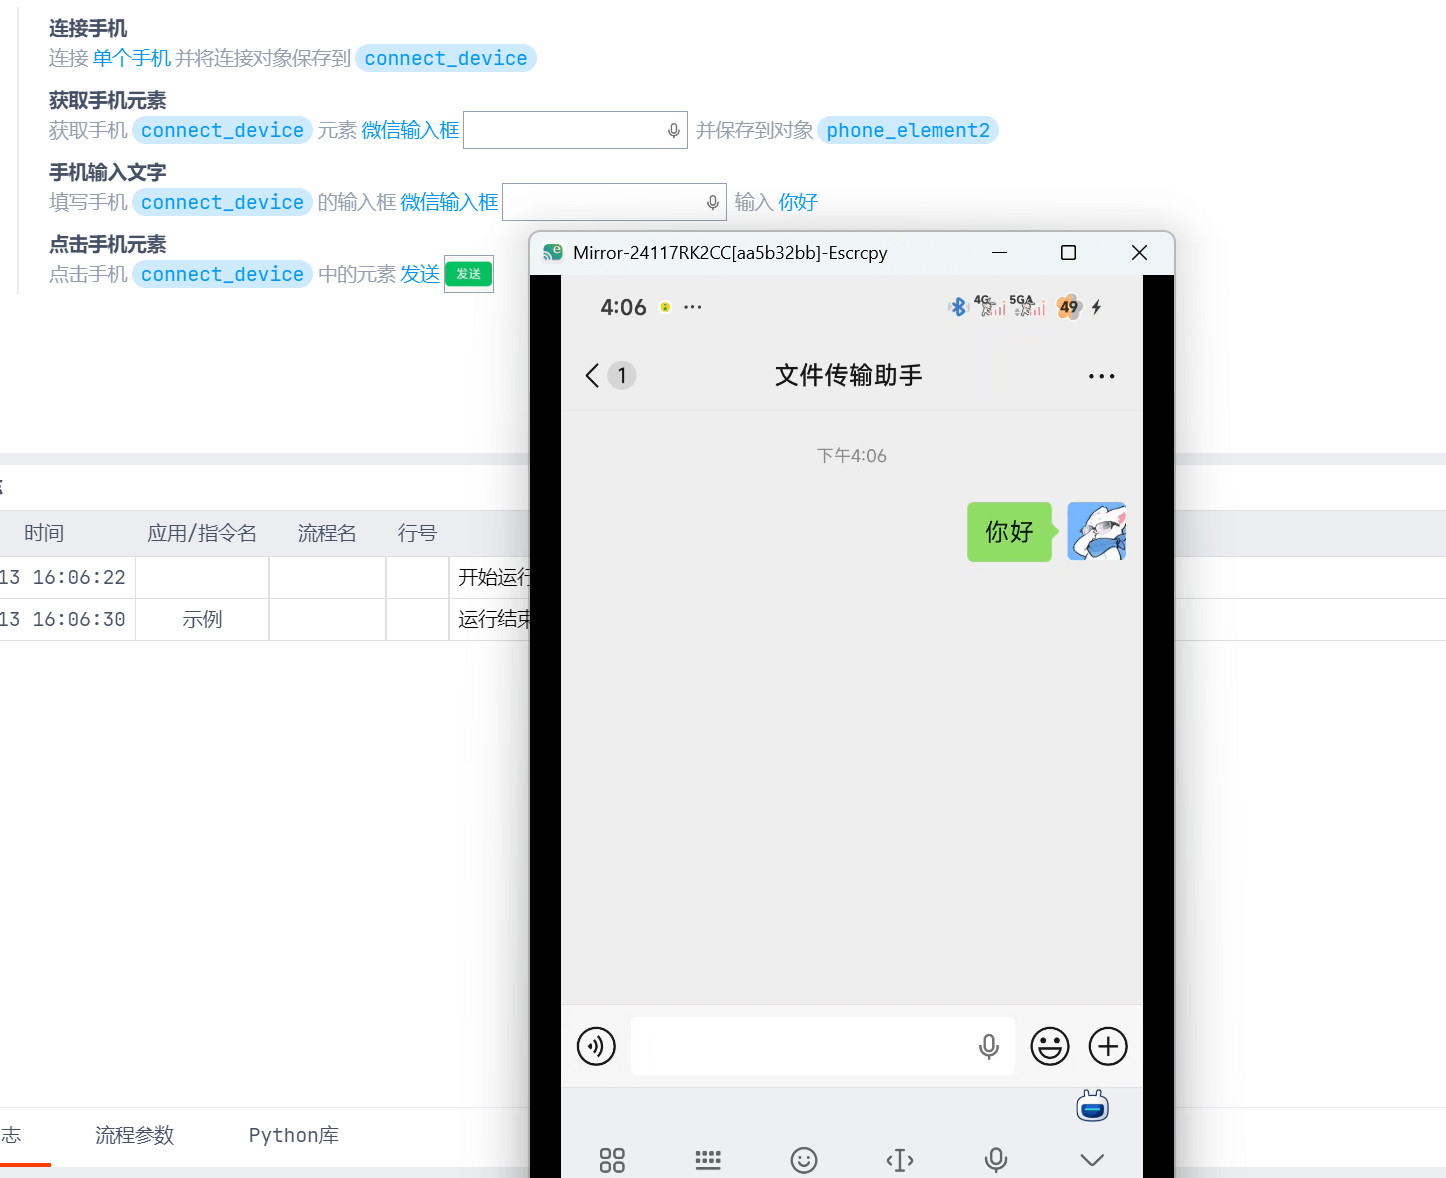Tap the sender avatar next to 你好 message

[x=1096, y=531]
